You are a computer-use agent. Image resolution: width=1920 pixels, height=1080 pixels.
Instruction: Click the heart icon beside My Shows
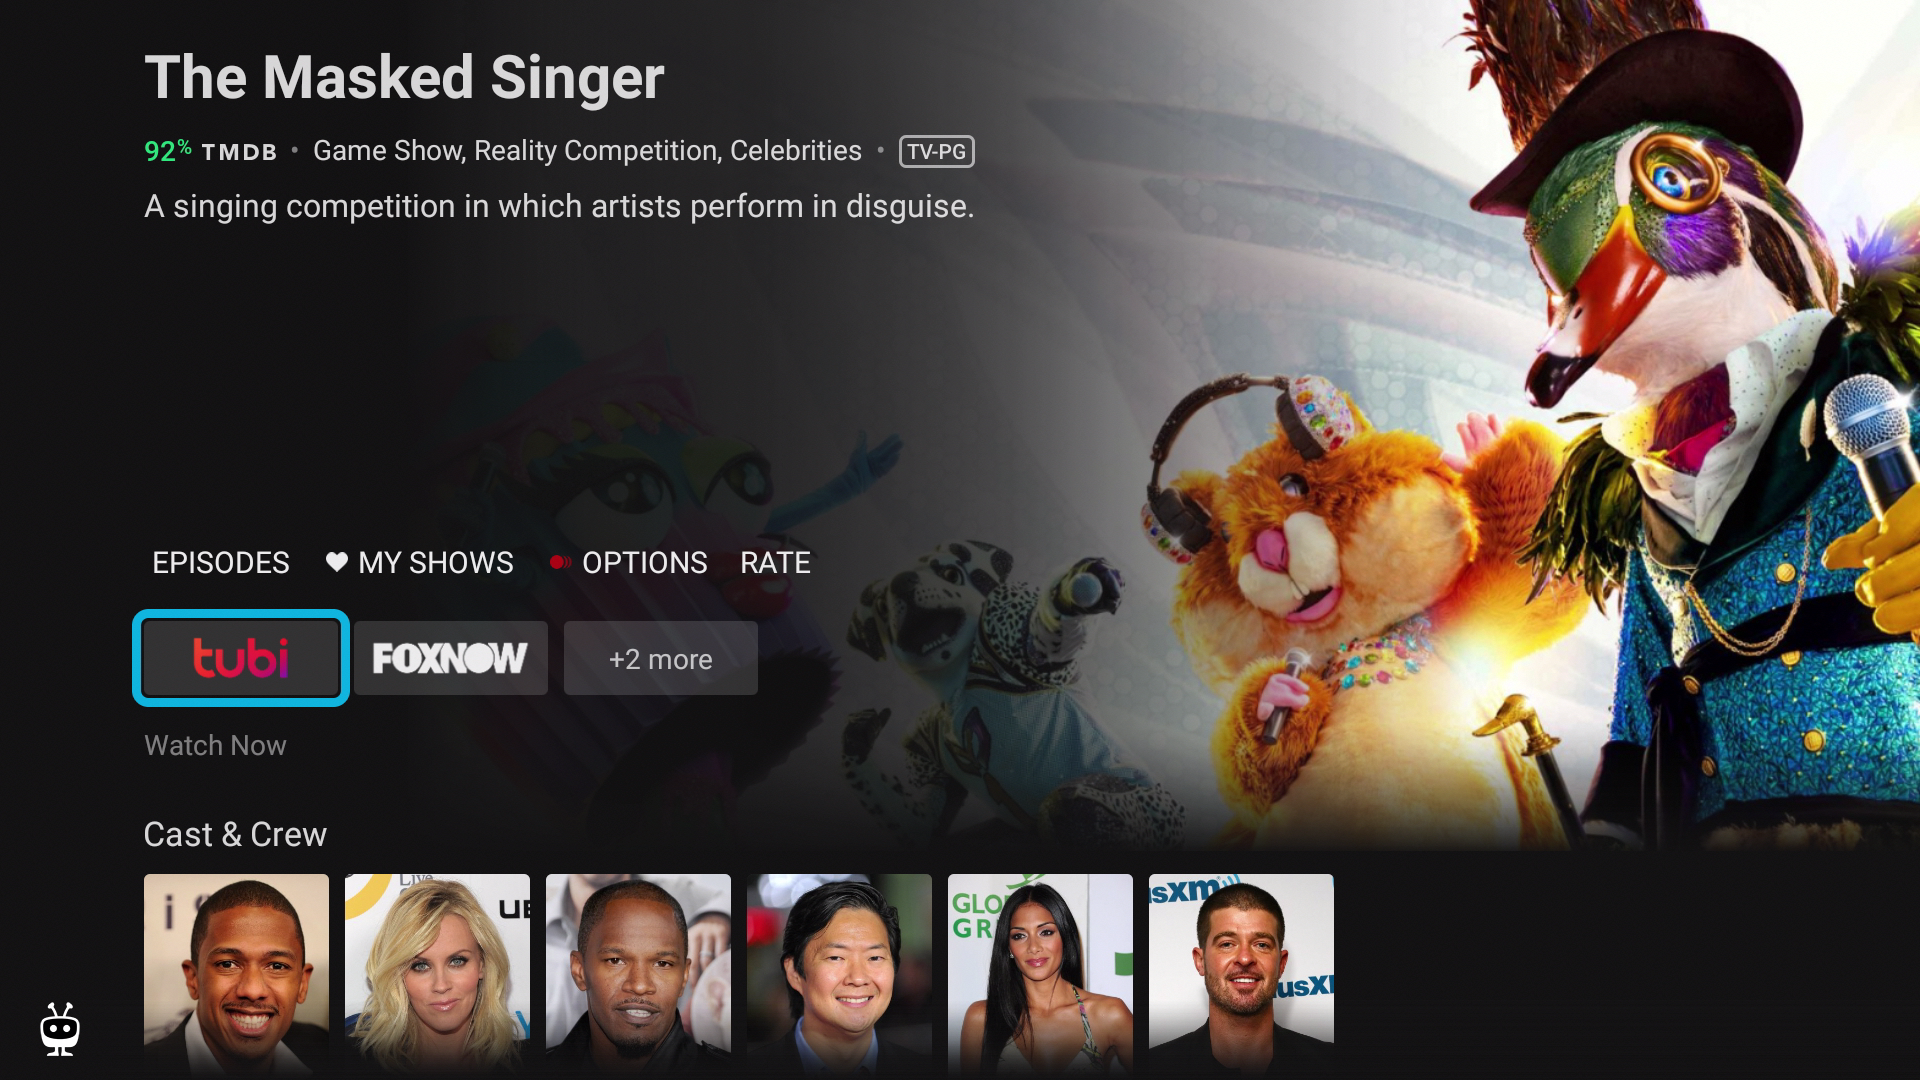(337, 562)
